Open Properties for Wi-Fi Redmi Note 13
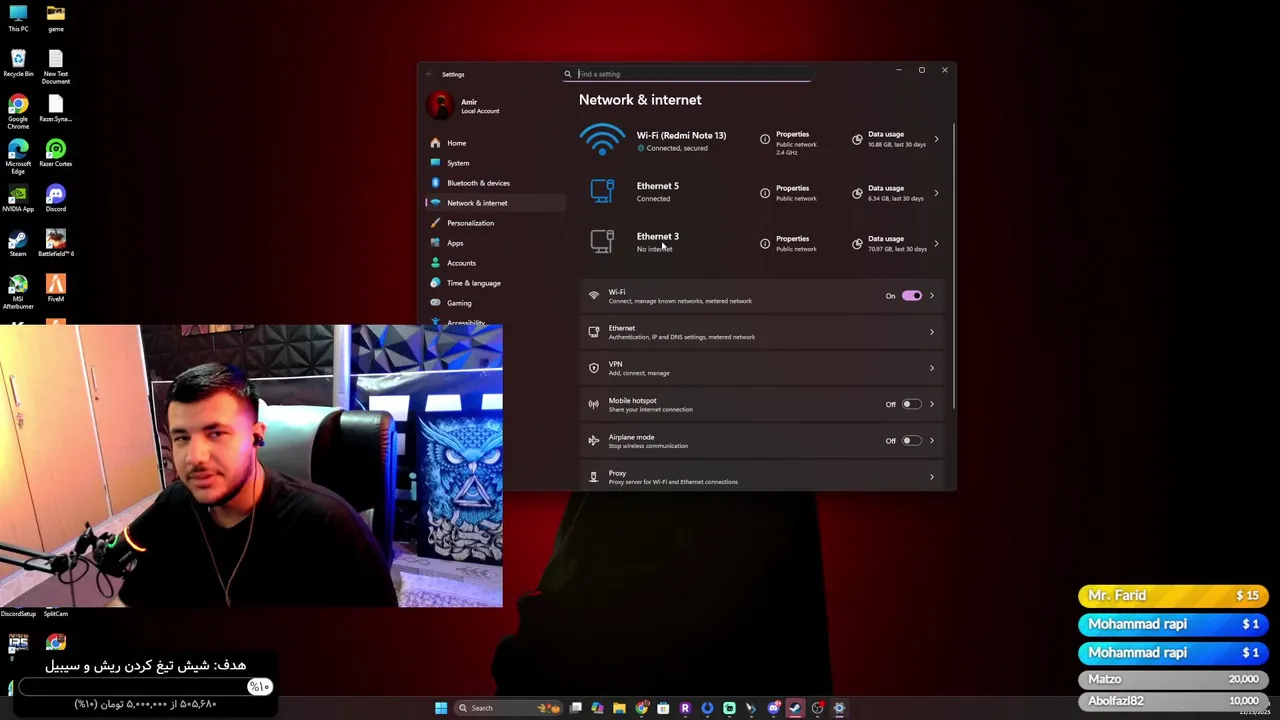Image resolution: width=1280 pixels, height=720 pixels. (x=789, y=142)
